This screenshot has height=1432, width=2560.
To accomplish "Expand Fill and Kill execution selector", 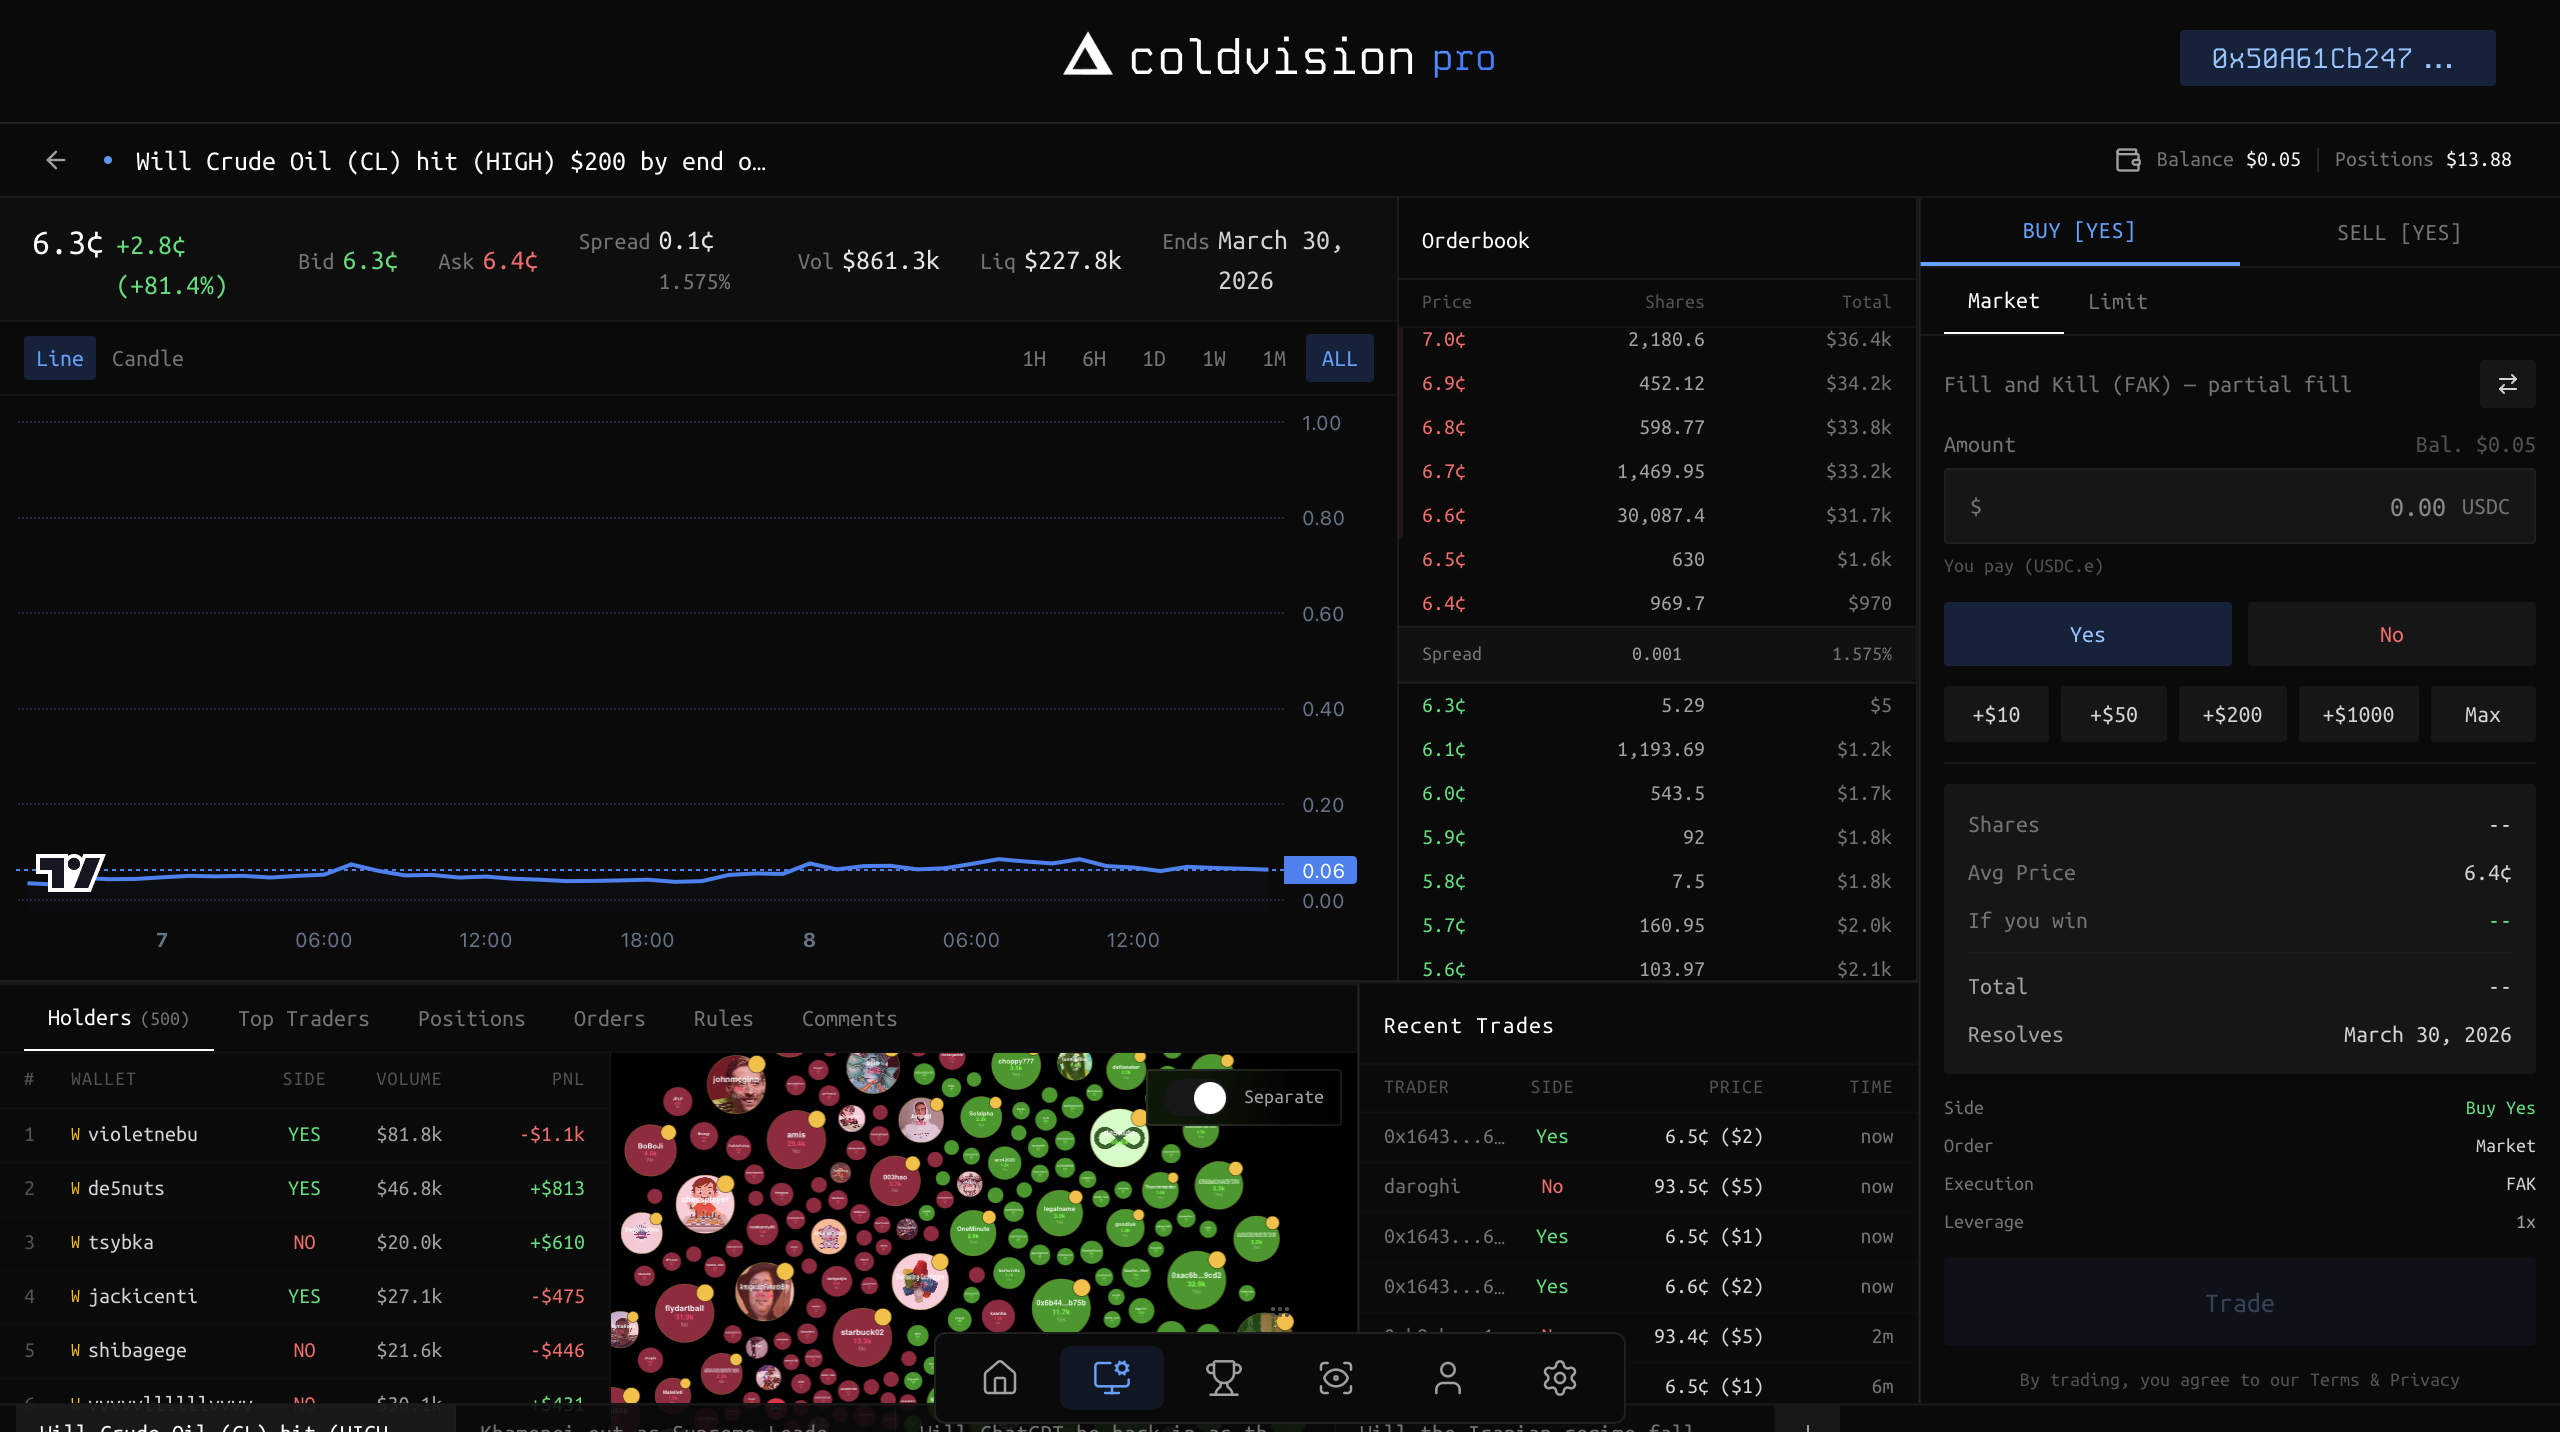I will click(2147, 384).
